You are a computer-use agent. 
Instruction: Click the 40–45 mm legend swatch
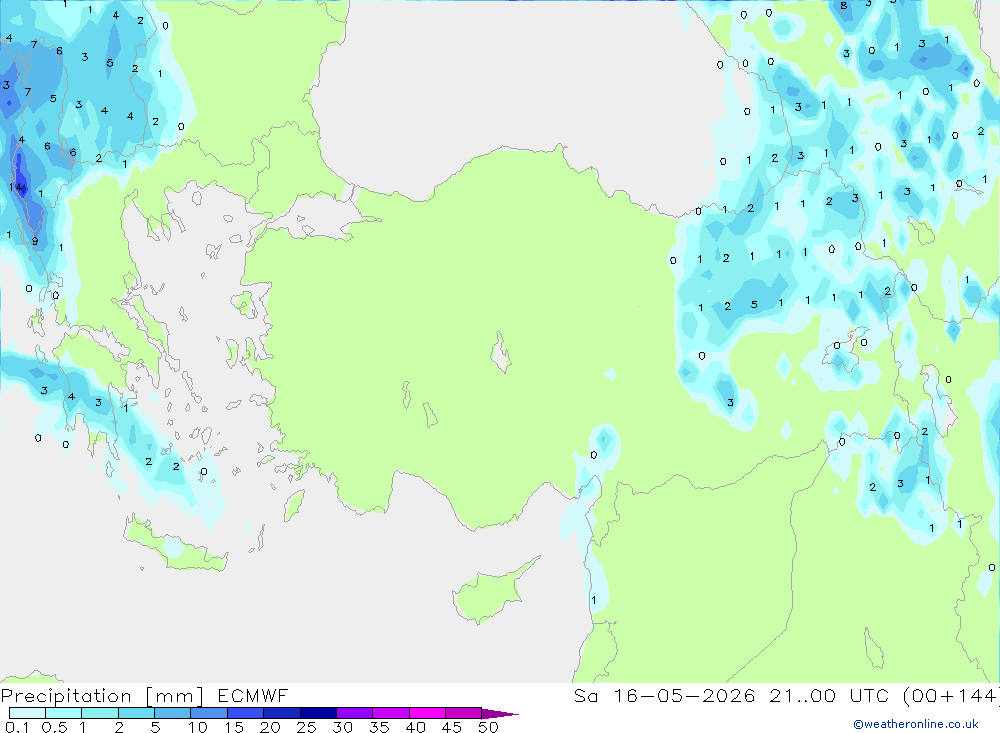(427, 713)
